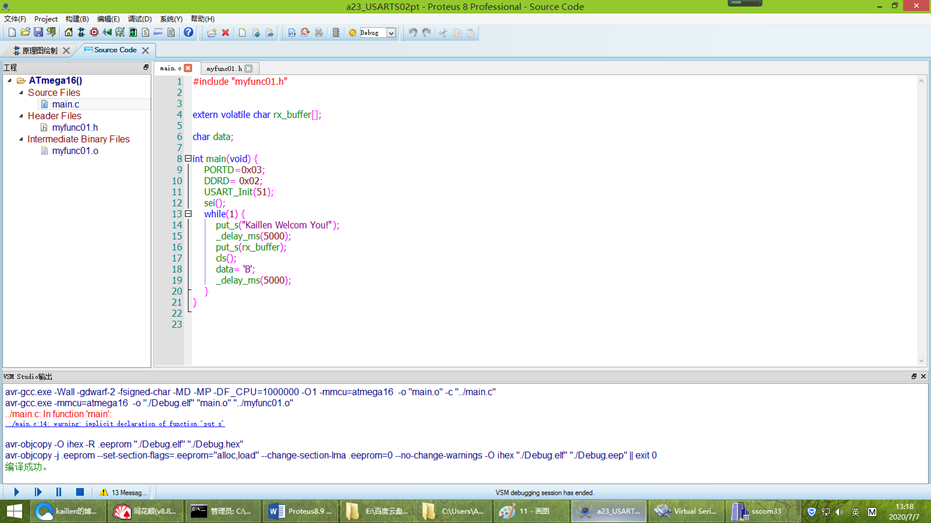Viewport: 931px width, 523px height.
Task: Open the 13 Messages warning indicator
Action: coord(123,492)
